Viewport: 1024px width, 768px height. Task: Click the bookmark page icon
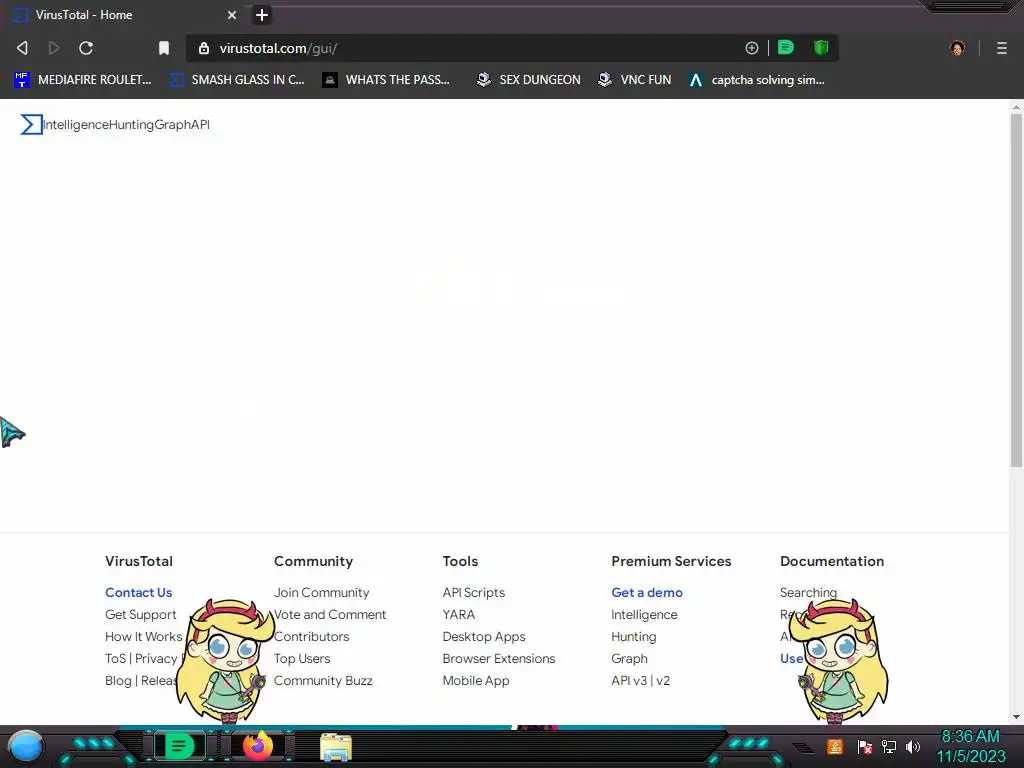point(164,48)
